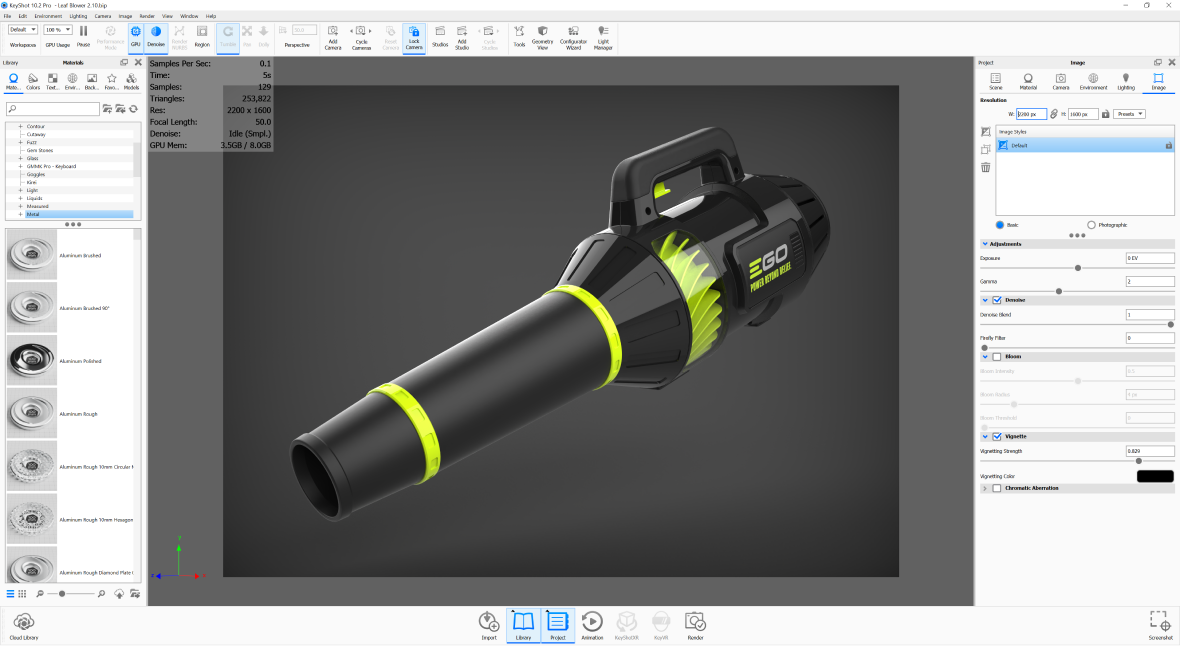Open the resolution Presets dropdown
Screen dimensions: 1180x646
tap(1129, 114)
